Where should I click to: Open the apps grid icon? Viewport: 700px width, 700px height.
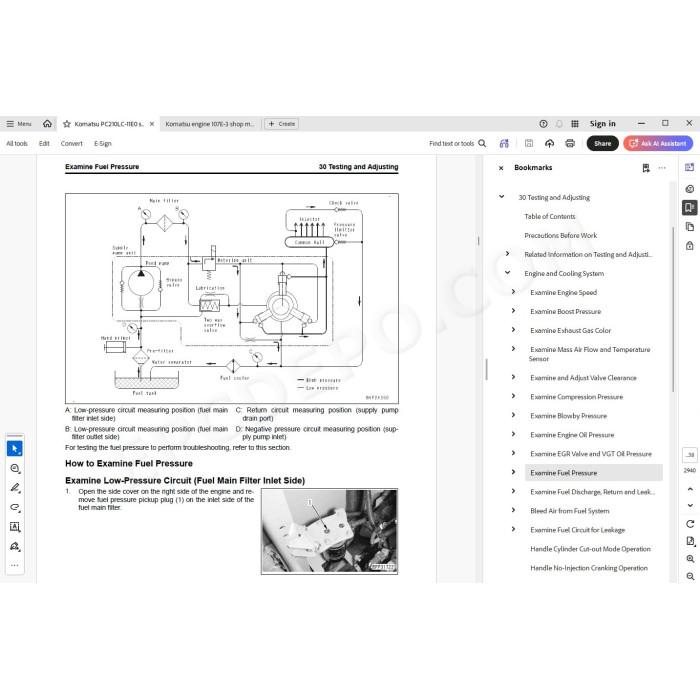575,124
